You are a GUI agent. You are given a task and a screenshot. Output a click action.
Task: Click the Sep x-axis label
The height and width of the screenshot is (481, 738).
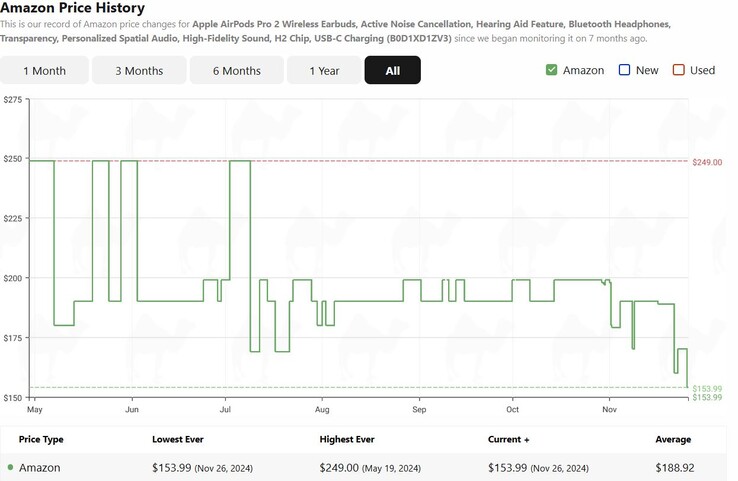pyautogui.click(x=419, y=409)
